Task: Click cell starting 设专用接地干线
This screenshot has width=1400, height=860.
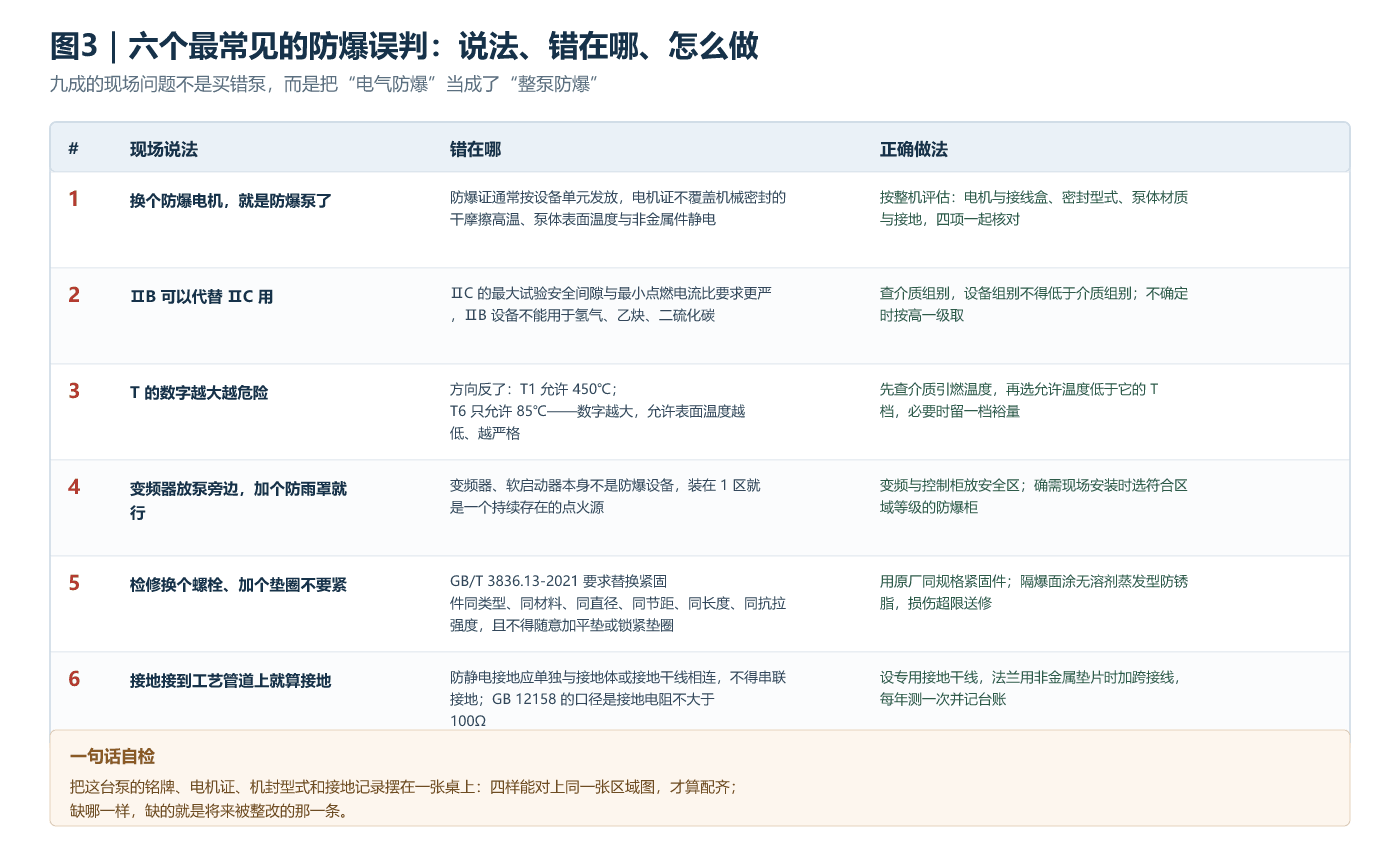Action: tap(1030, 688)
